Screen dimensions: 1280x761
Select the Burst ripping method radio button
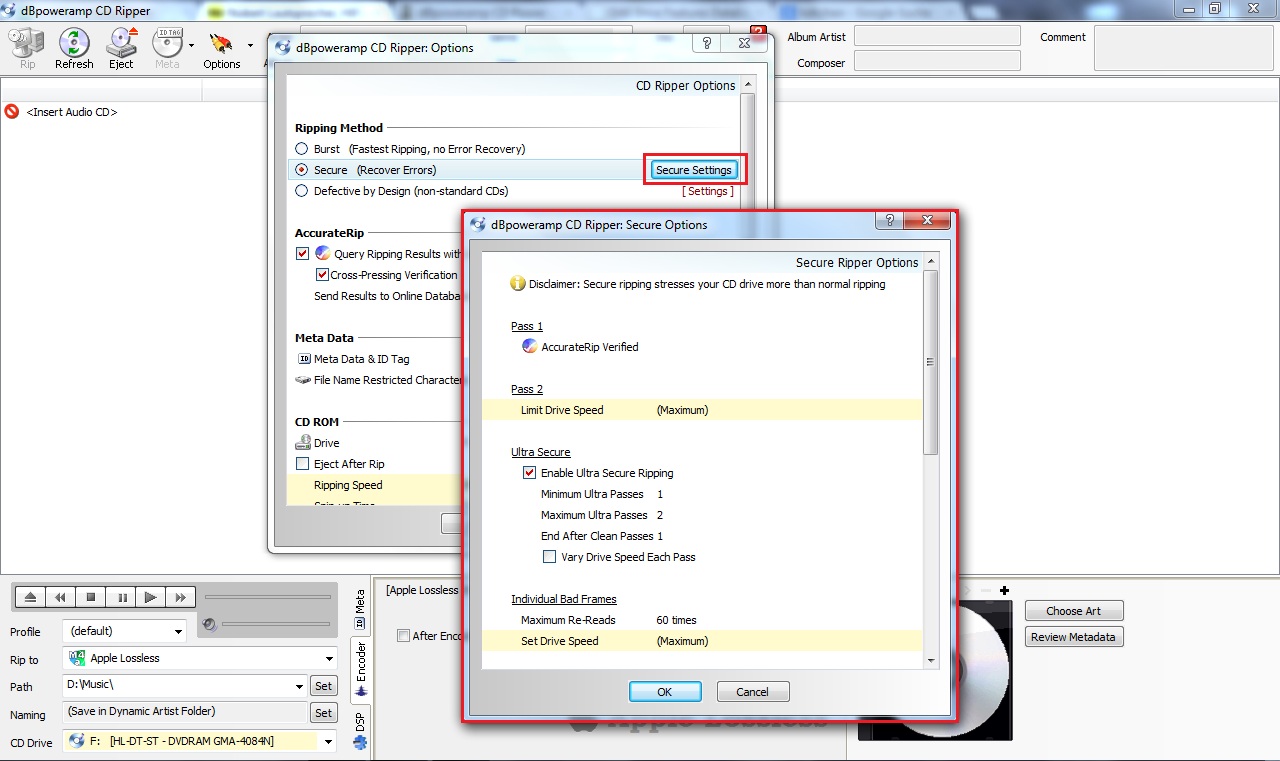[x=302, y=149]
